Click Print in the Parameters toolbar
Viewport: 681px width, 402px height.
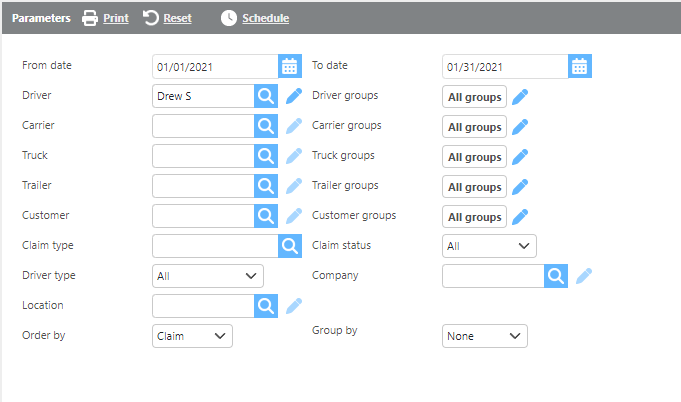(x=105, y=18)
